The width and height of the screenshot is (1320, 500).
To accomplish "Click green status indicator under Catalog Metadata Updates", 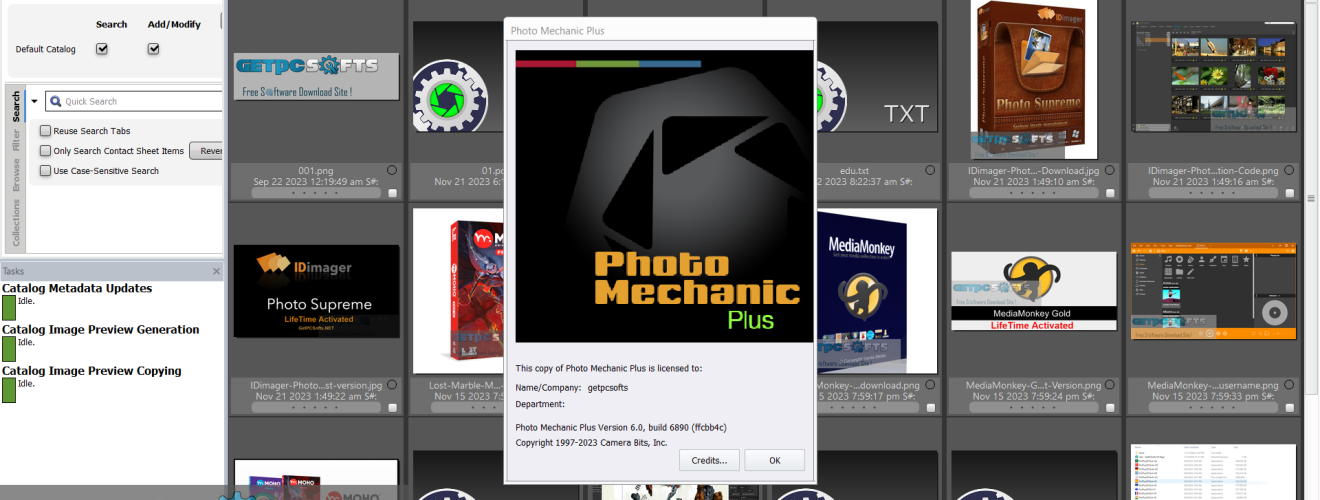I will coord(9,307).
